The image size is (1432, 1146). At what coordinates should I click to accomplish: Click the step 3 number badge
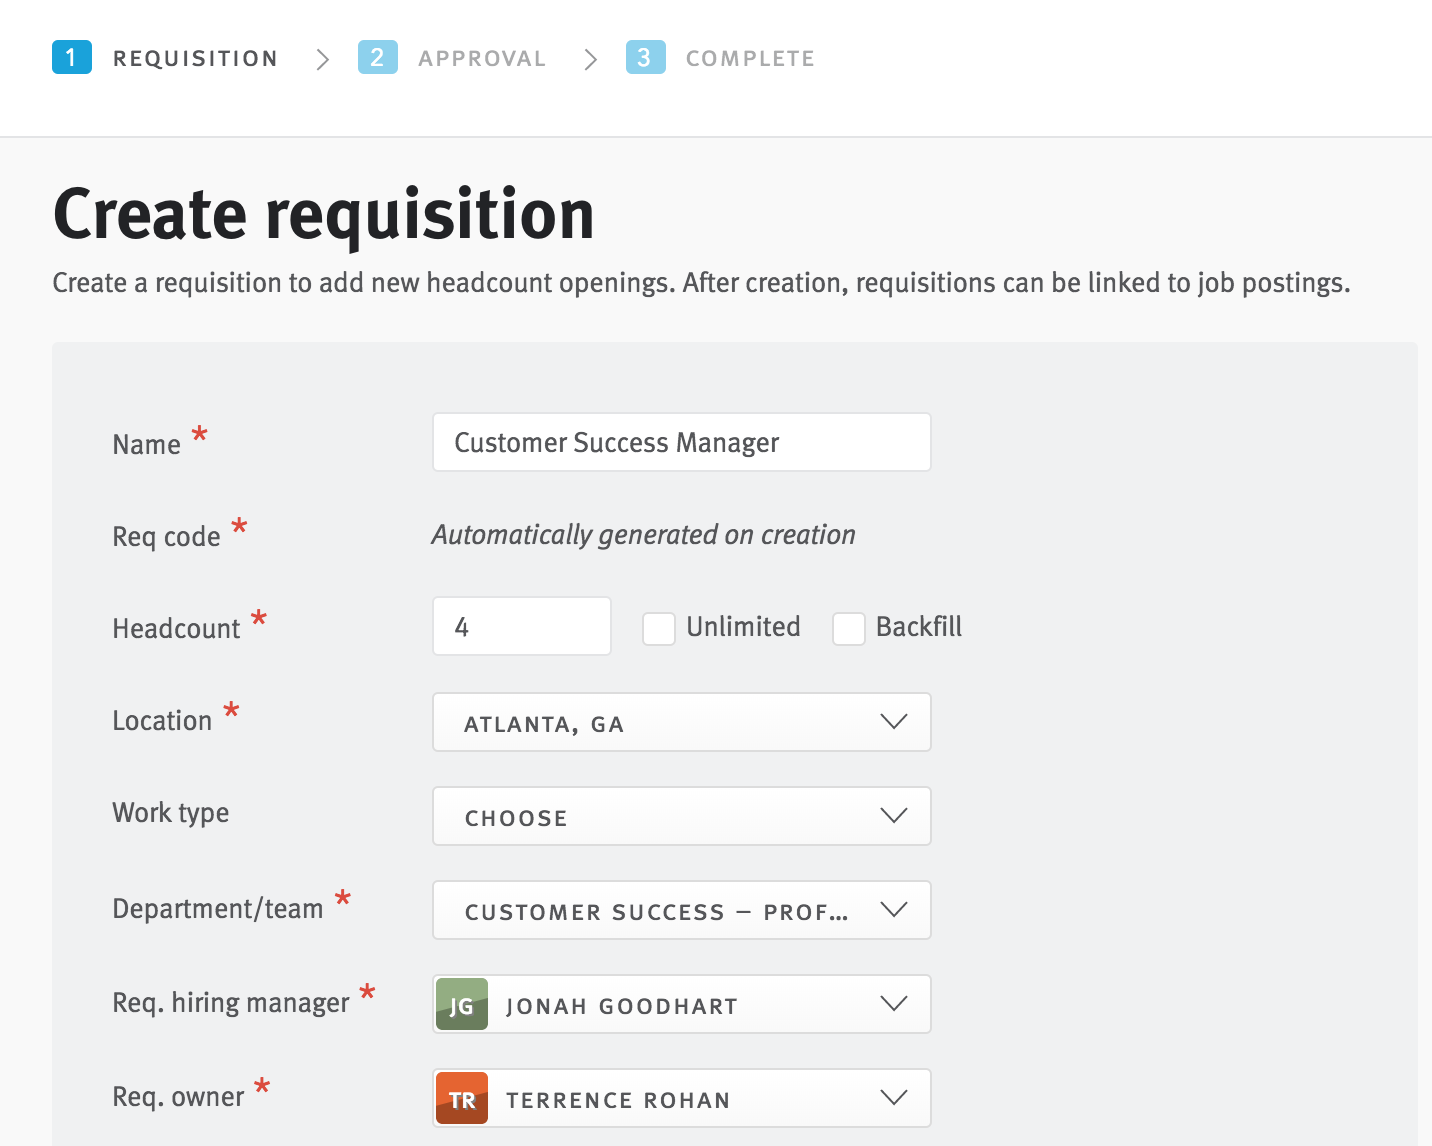coord(645,58)
